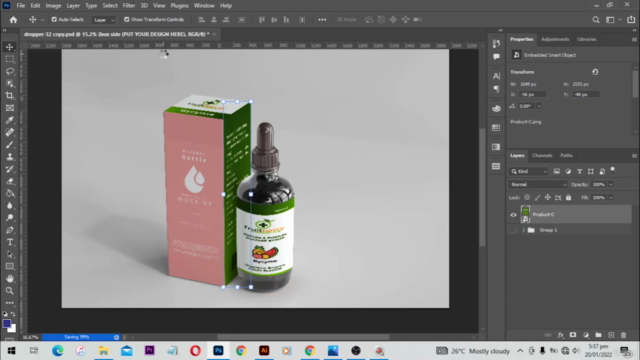The width and height of the screenshot is (640, 360).
Task: Reset transform in Properties panel
Action: point(595,72)
